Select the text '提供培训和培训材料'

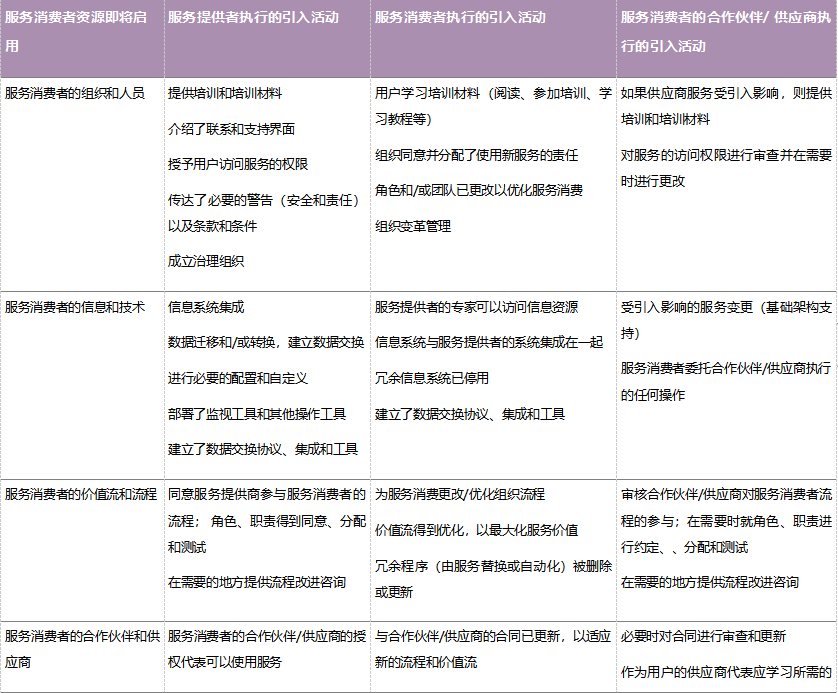point(225,93)
